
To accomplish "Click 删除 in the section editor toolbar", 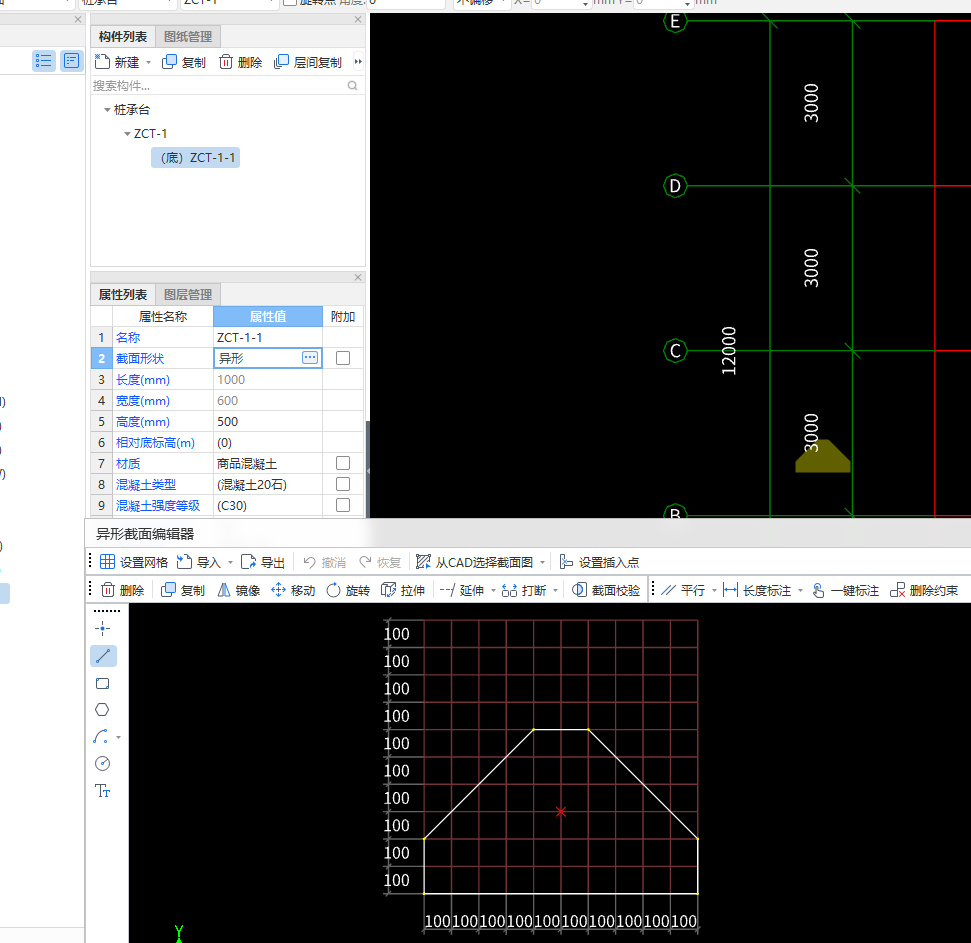I will tap(123, 591).
